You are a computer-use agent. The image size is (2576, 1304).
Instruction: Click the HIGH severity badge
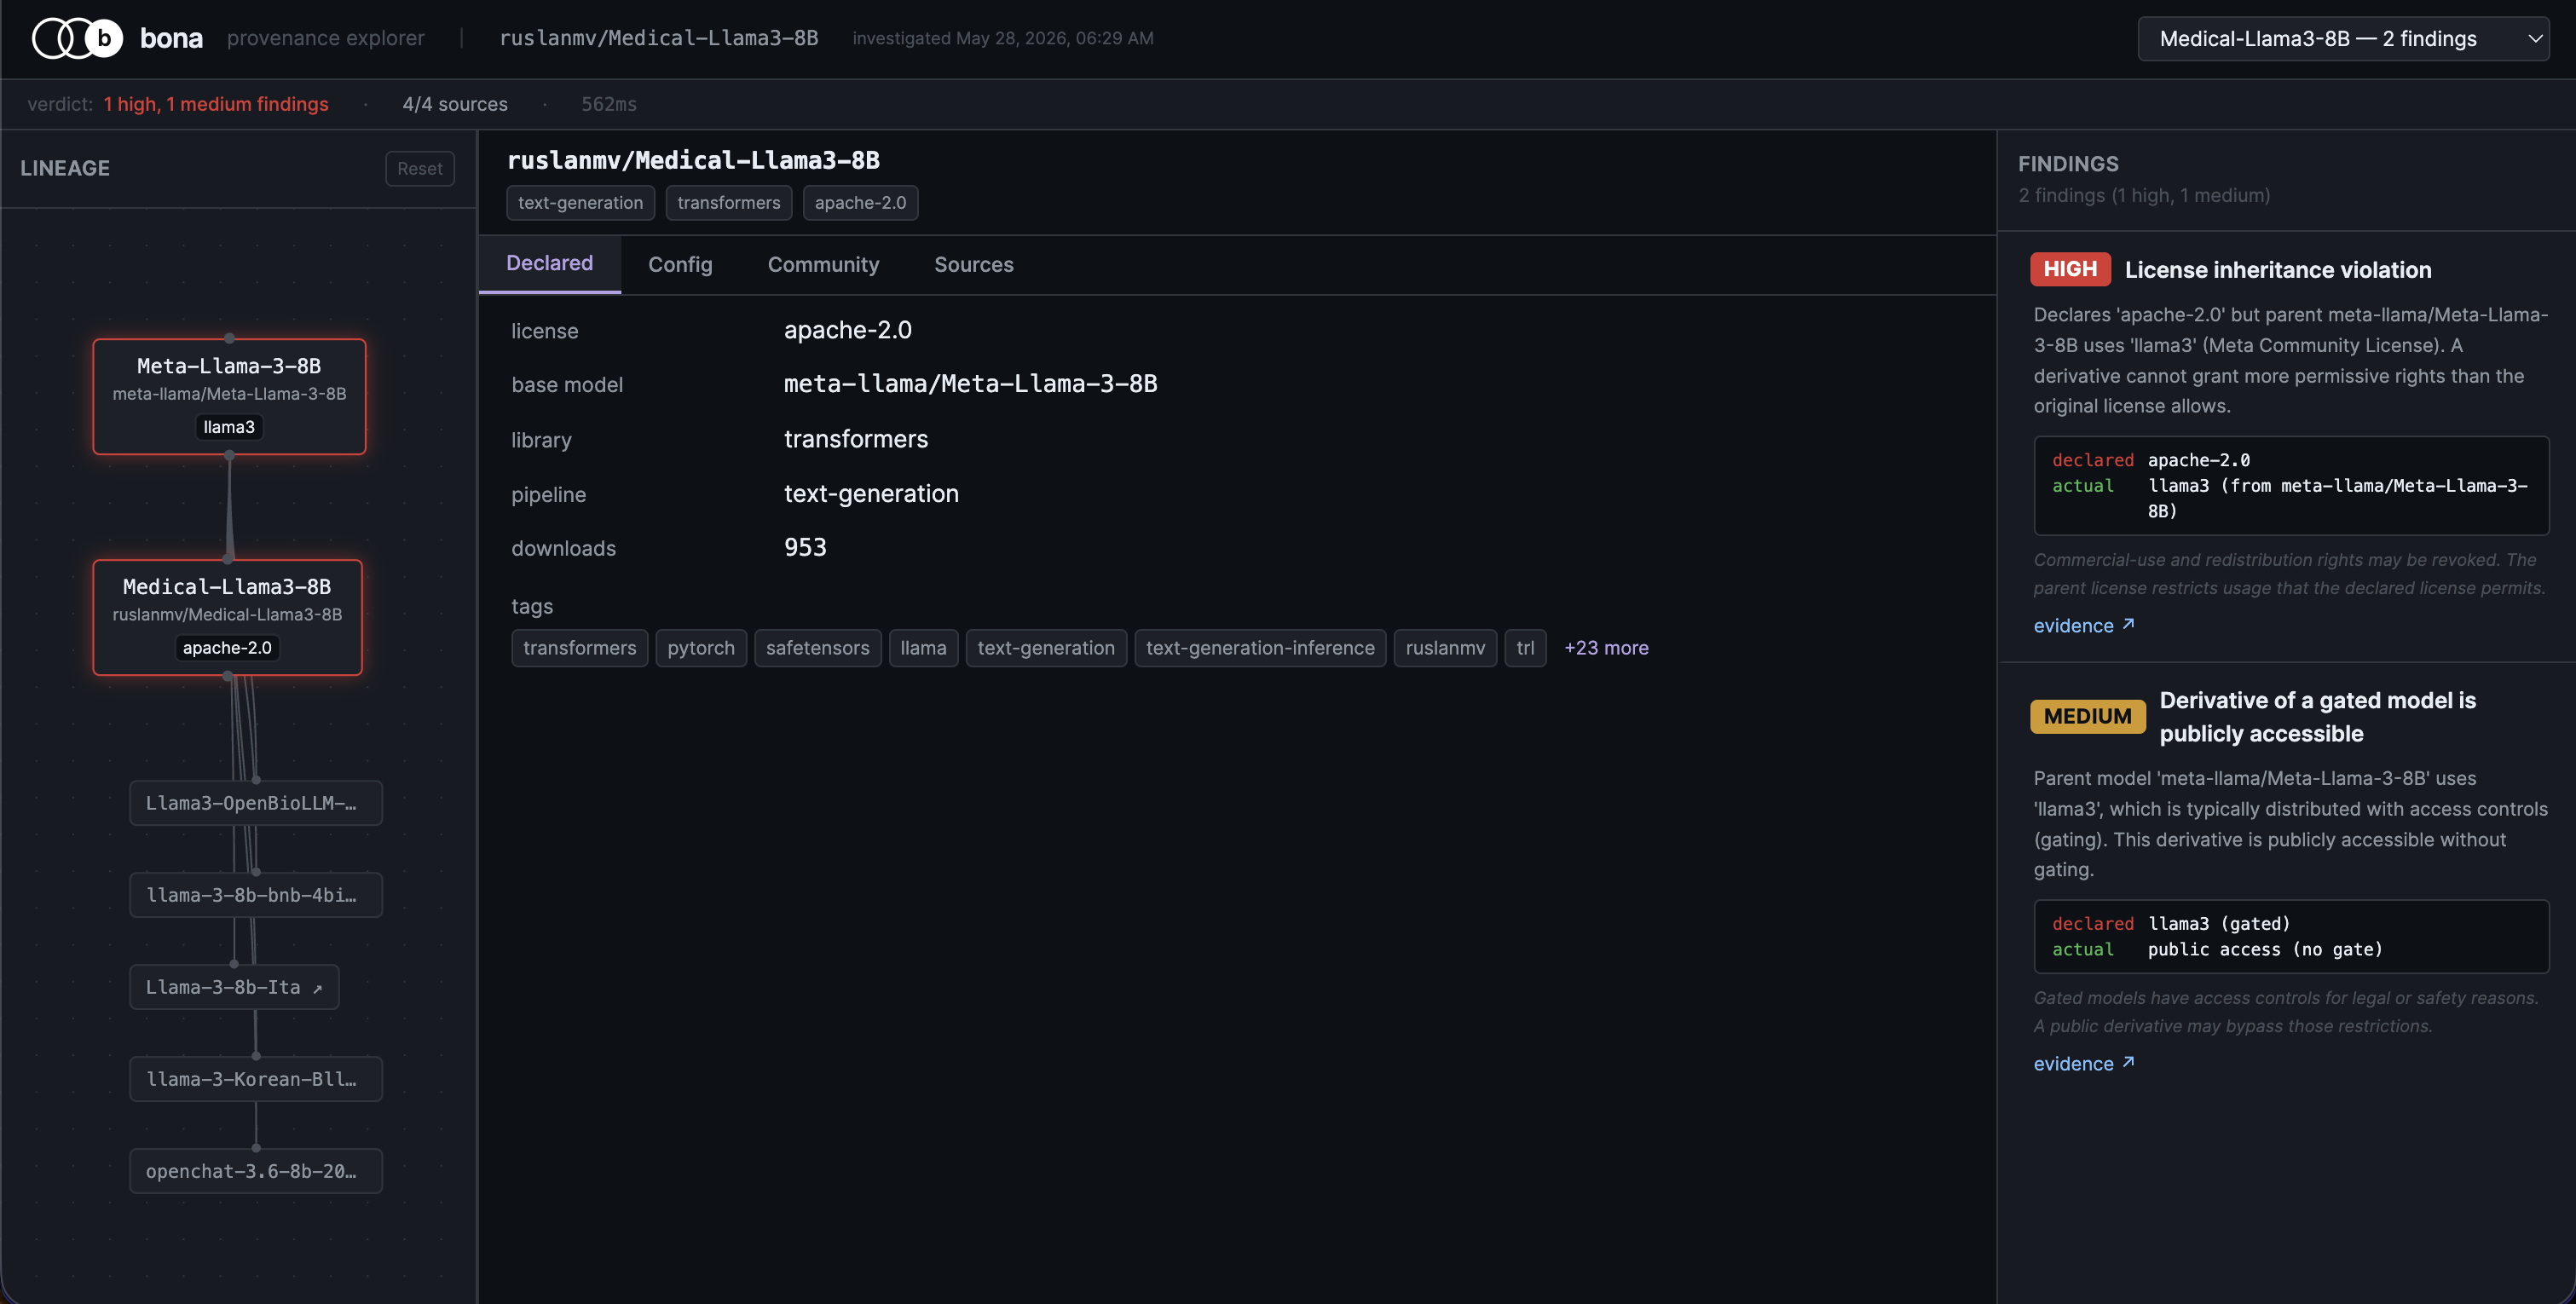point(2070,269)
